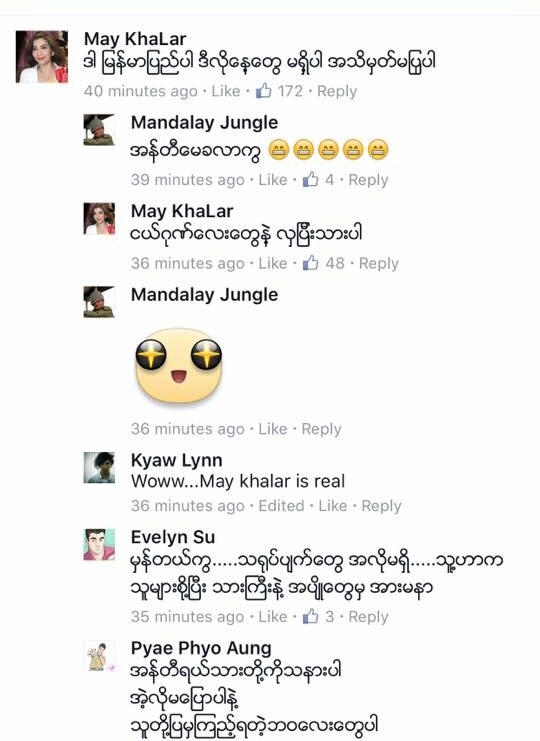Reply to Evelyn Su's comment

click(369, 616)
